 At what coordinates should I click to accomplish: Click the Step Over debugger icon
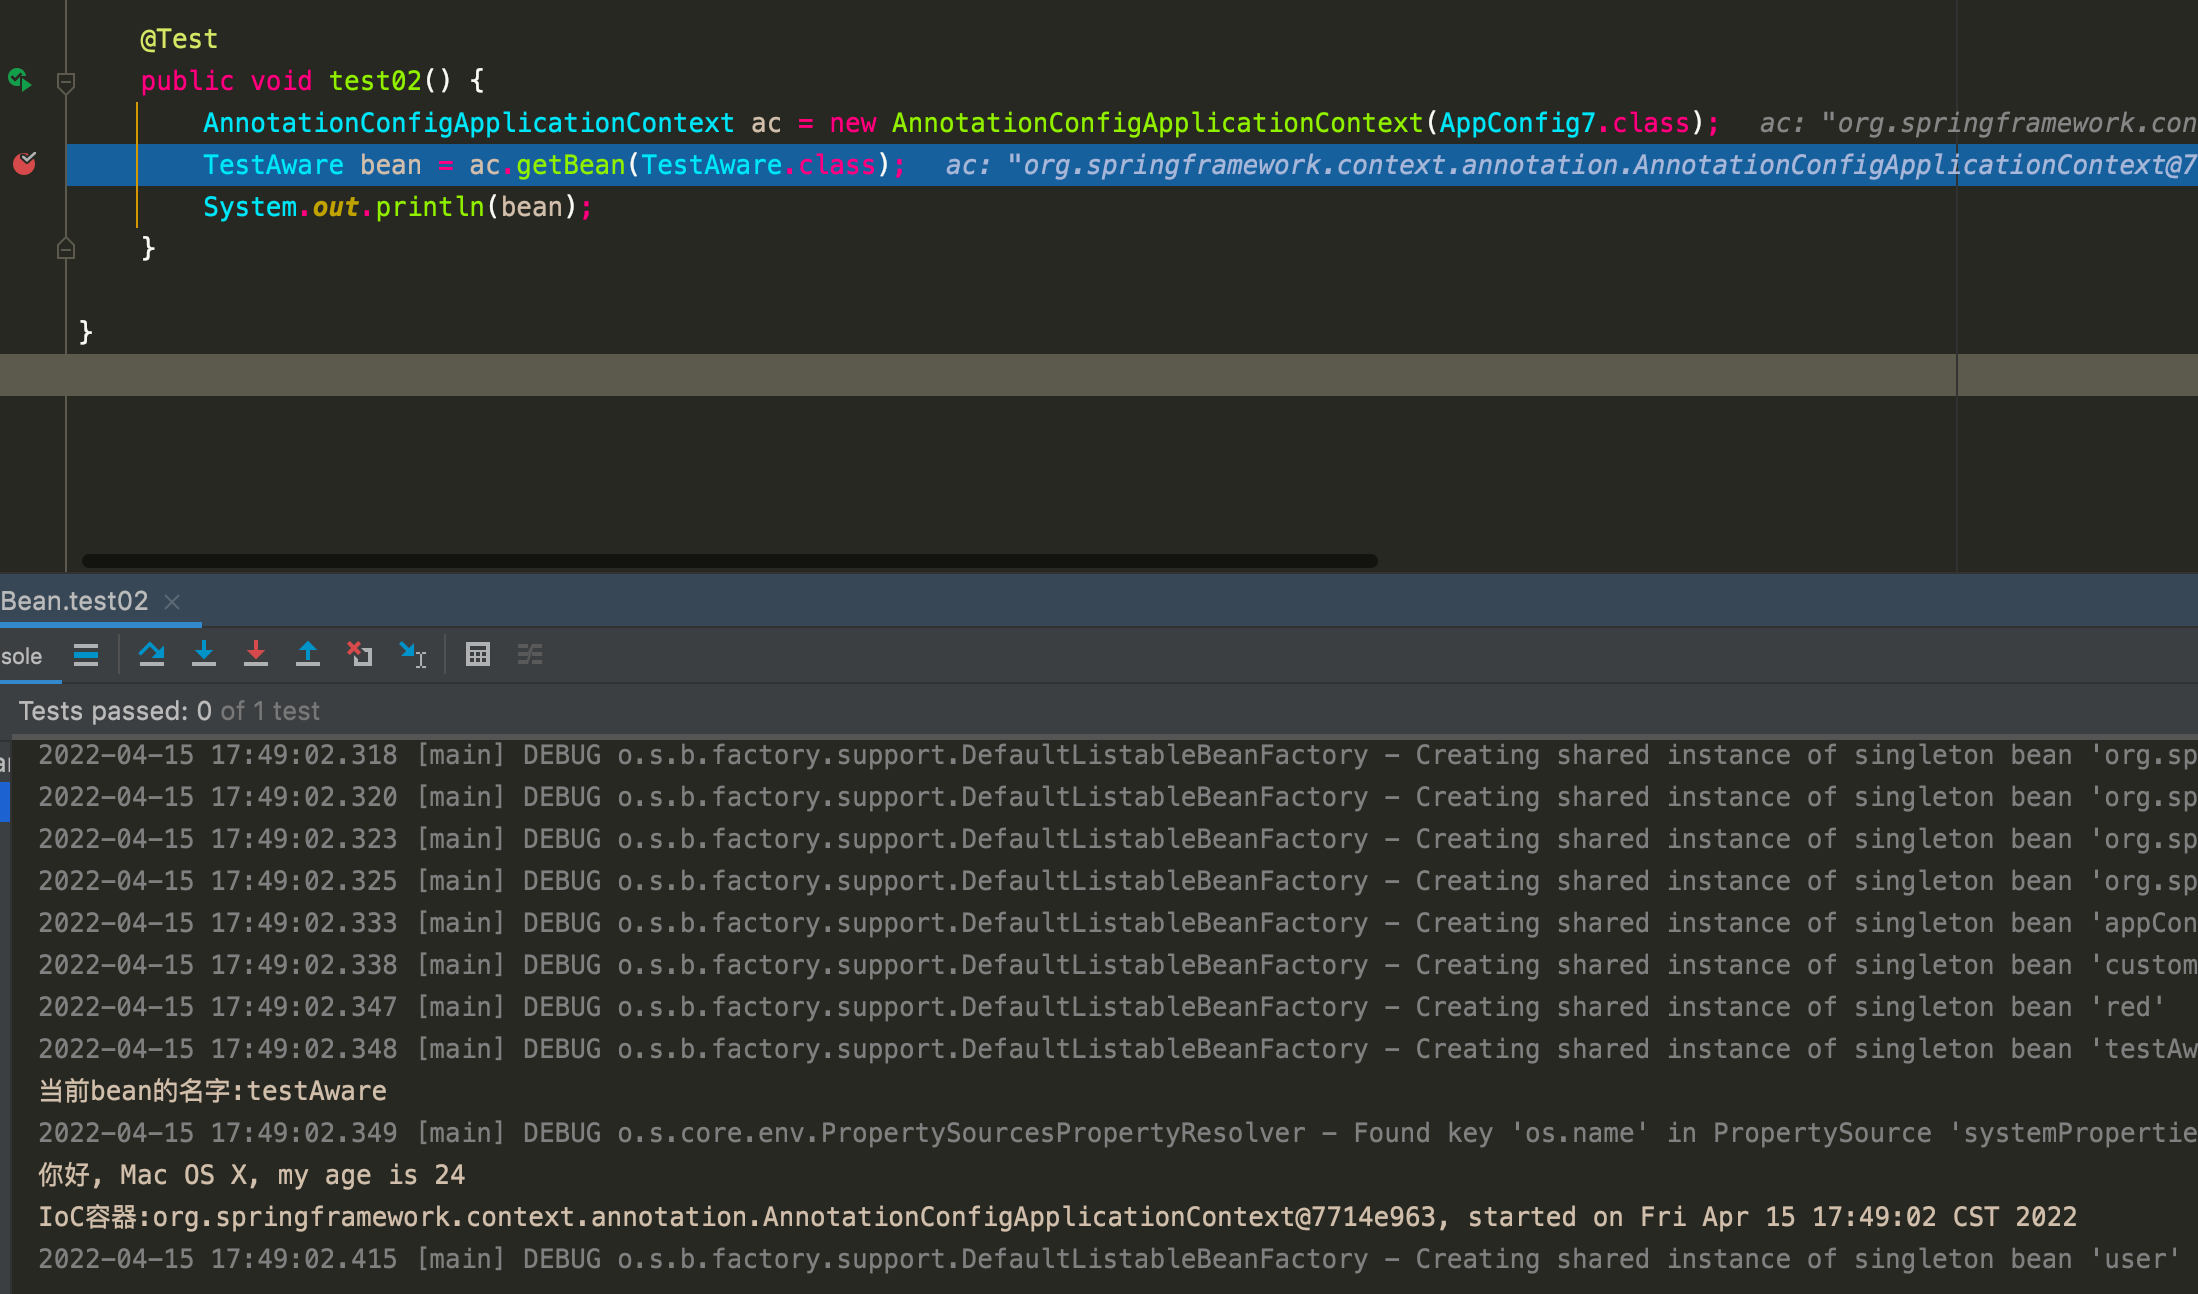pyautogui.click(x=152, y=655)
